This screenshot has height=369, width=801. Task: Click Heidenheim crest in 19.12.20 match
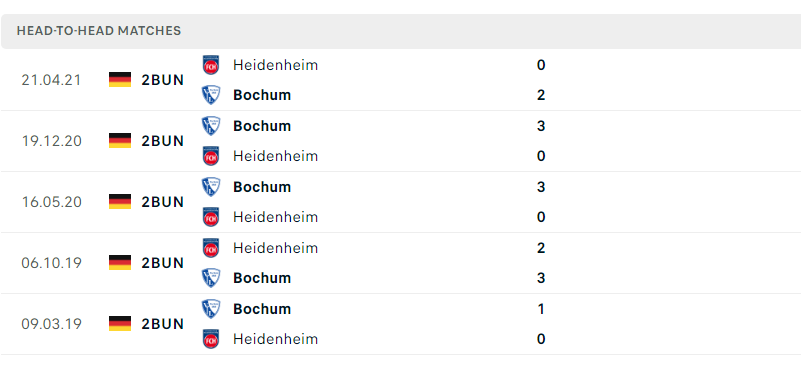tap(211, 156)
